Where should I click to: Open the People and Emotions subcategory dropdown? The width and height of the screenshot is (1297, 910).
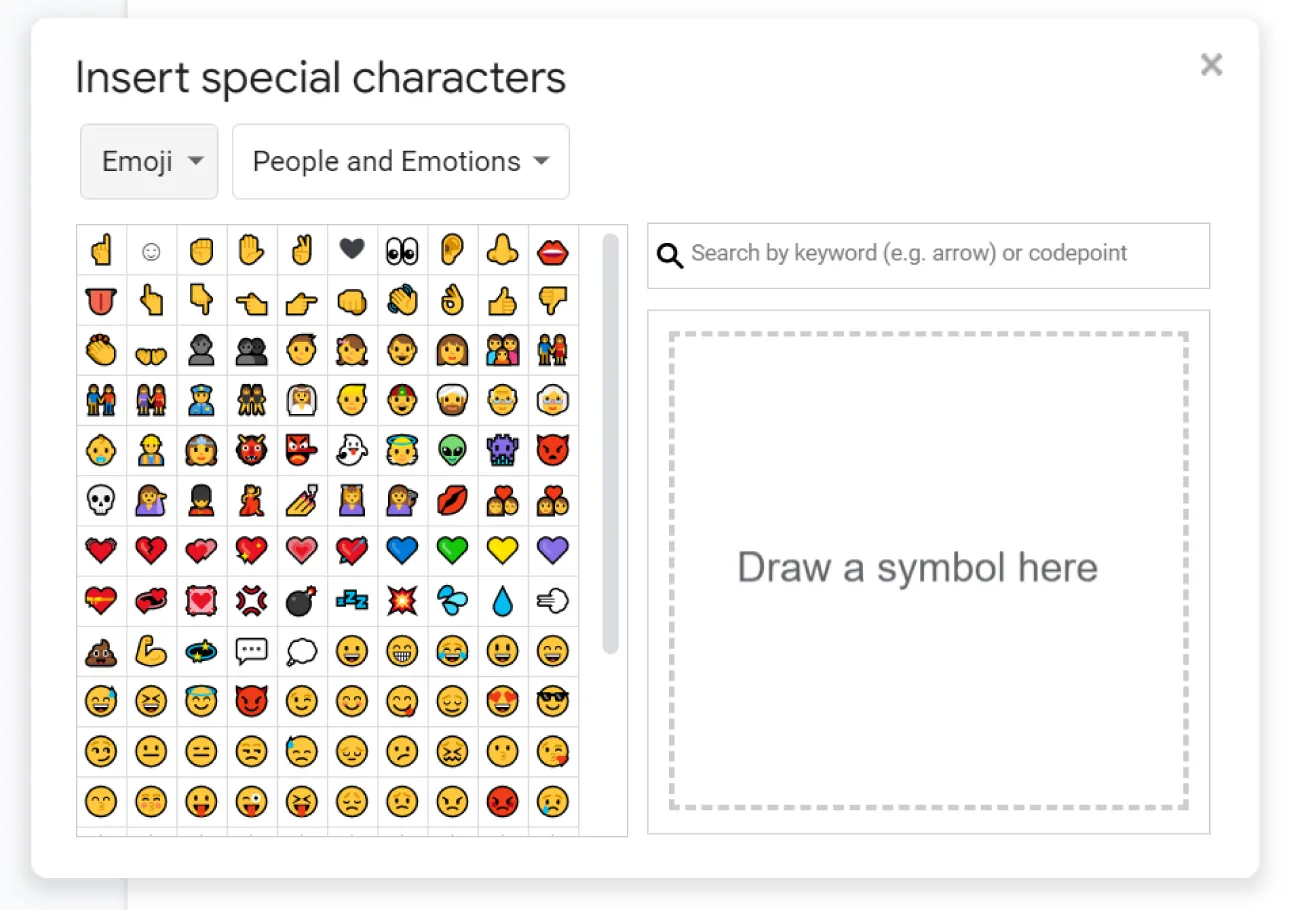point(400,161)
